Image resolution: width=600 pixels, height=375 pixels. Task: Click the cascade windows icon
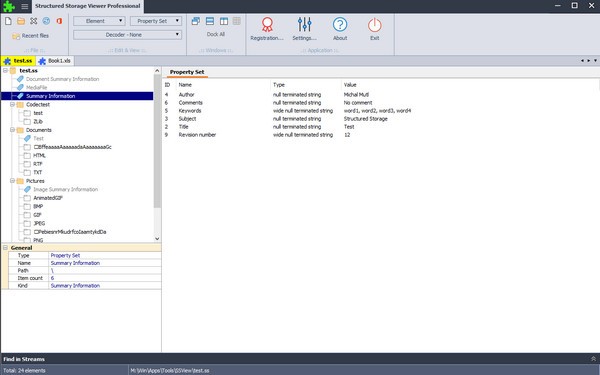pos(196,21)
